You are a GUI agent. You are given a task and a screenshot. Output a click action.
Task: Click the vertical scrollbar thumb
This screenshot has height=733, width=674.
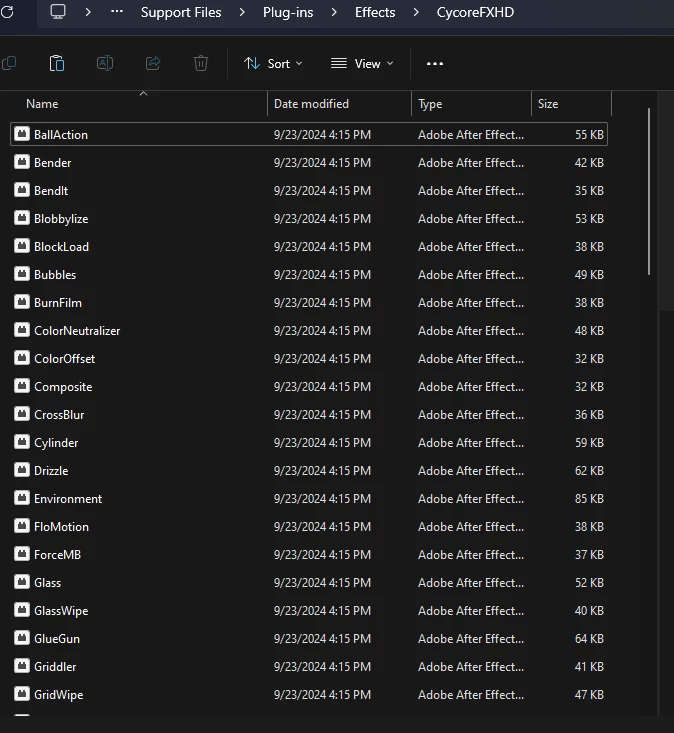click(x=649, y=192)
